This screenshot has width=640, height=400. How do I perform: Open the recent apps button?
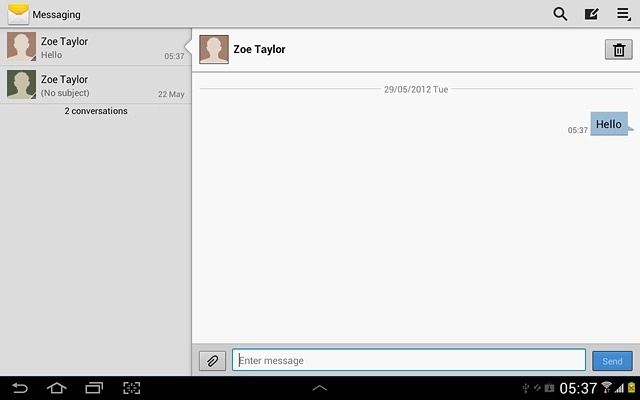(x=94, y=388)
